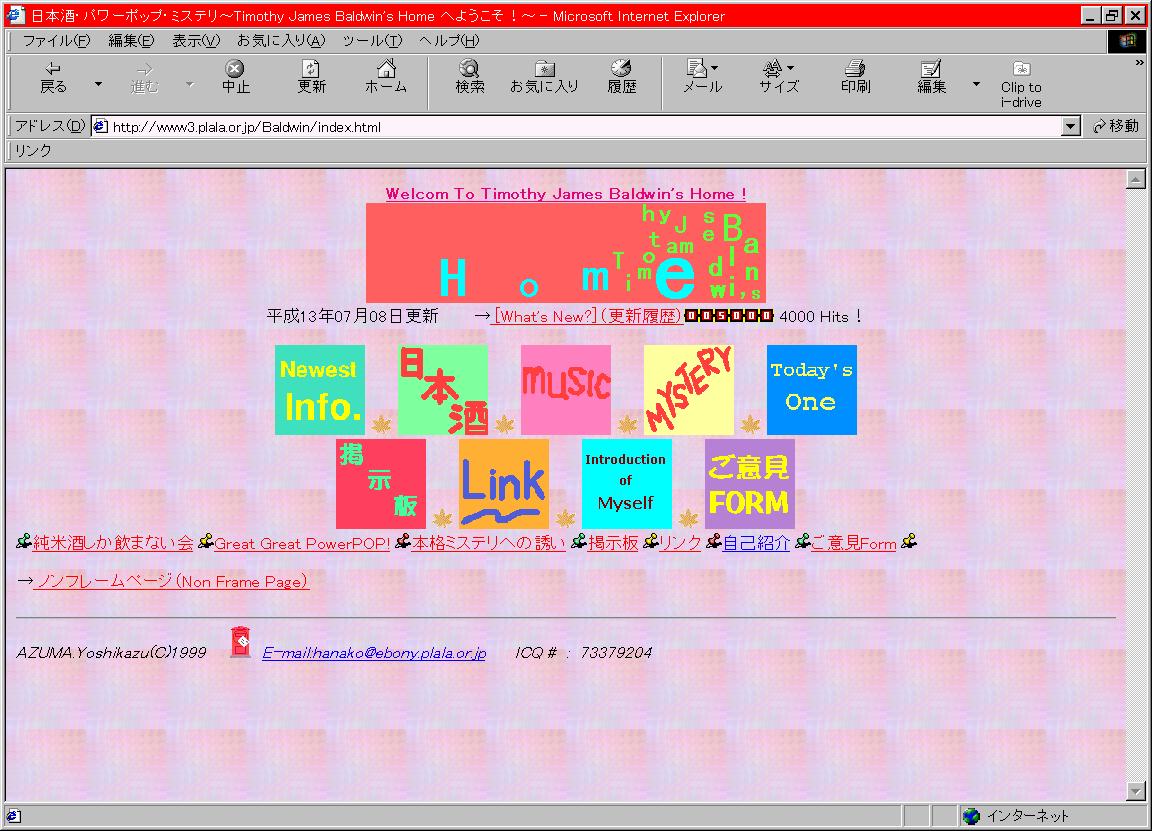1152x831 pixels.
Task: Open the ファイル(F) menu
Action: (x=56, y=41)
